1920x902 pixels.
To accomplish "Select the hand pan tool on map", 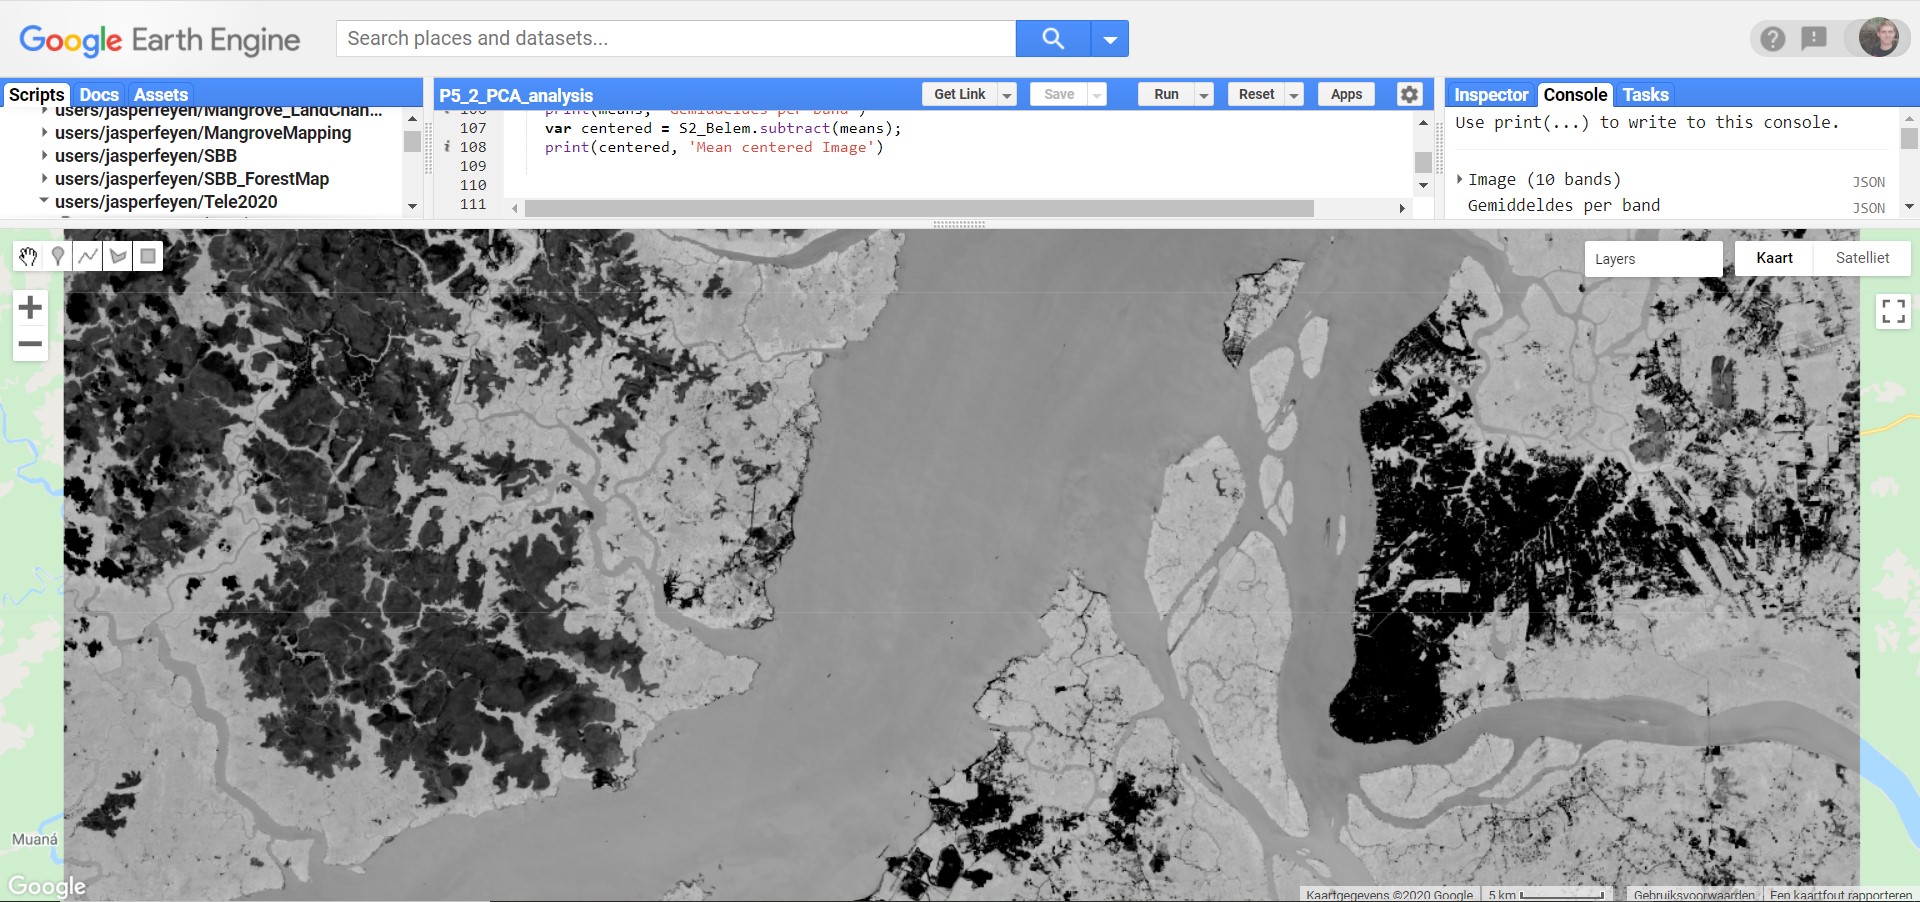I will pos(28,257).
